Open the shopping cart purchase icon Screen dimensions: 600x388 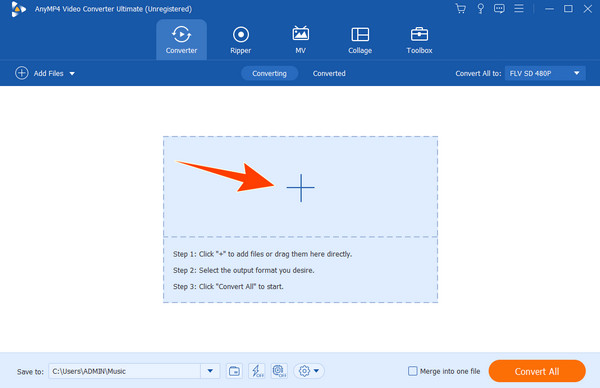(x=461, y=8)
